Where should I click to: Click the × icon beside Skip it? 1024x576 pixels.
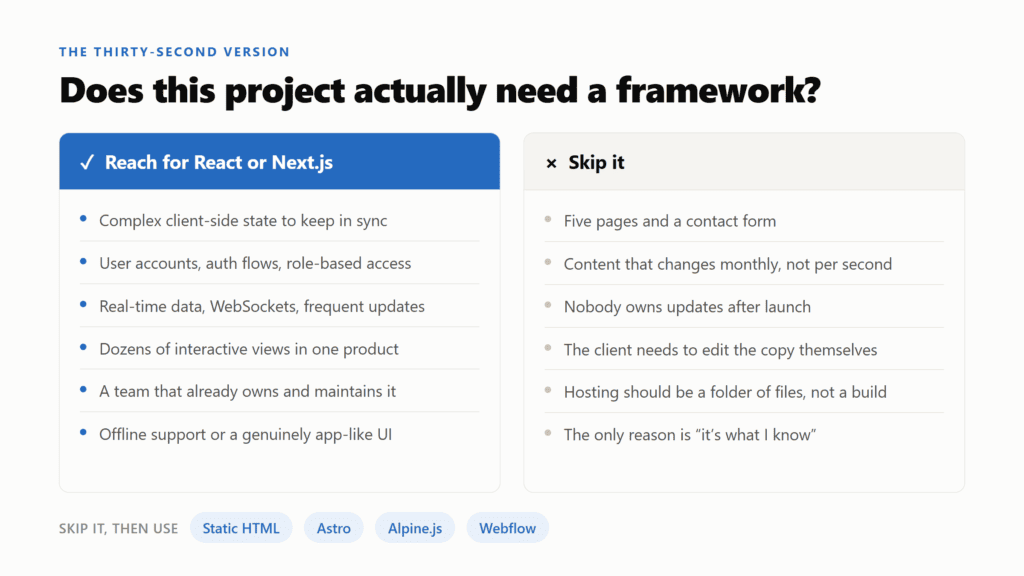551,163
